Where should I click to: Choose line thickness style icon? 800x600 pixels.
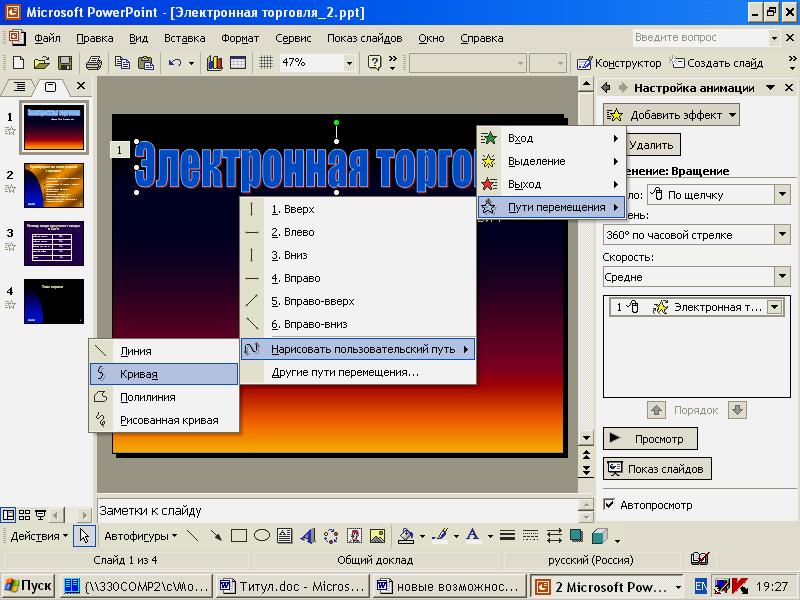(507, 536)
